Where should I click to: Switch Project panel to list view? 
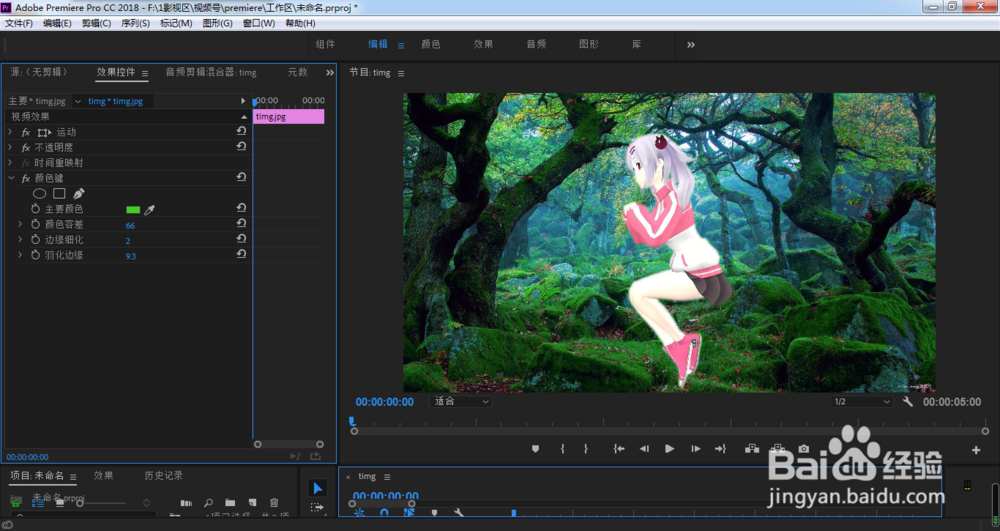(38, 503)
